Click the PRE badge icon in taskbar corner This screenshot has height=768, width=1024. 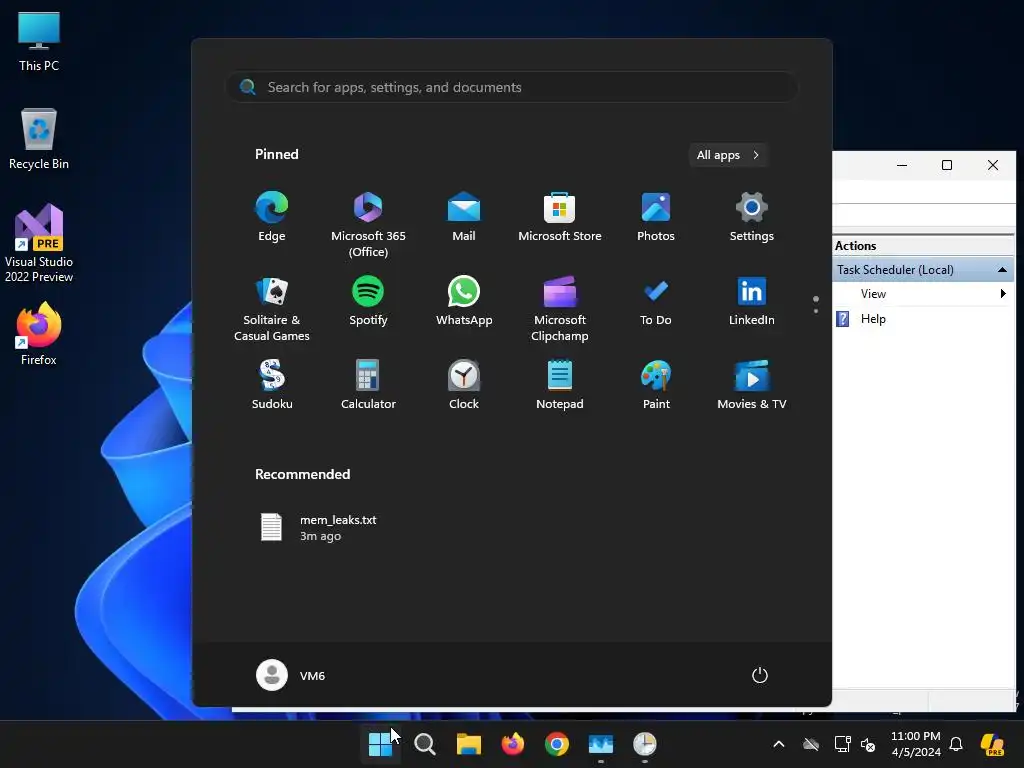[993, 744]
